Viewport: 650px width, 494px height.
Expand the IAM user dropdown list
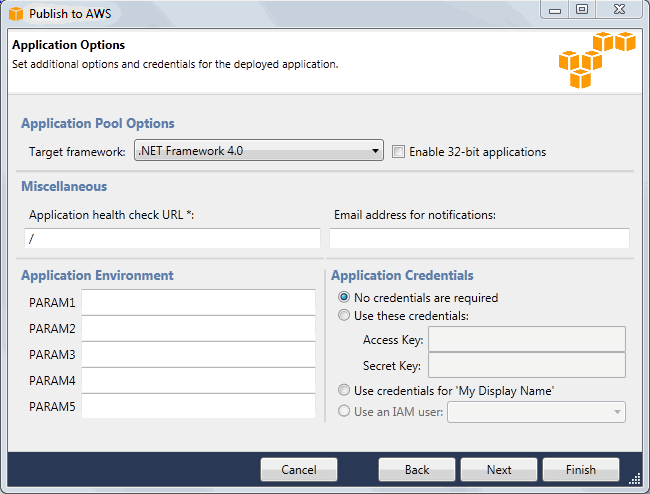[x=537, y=411]
